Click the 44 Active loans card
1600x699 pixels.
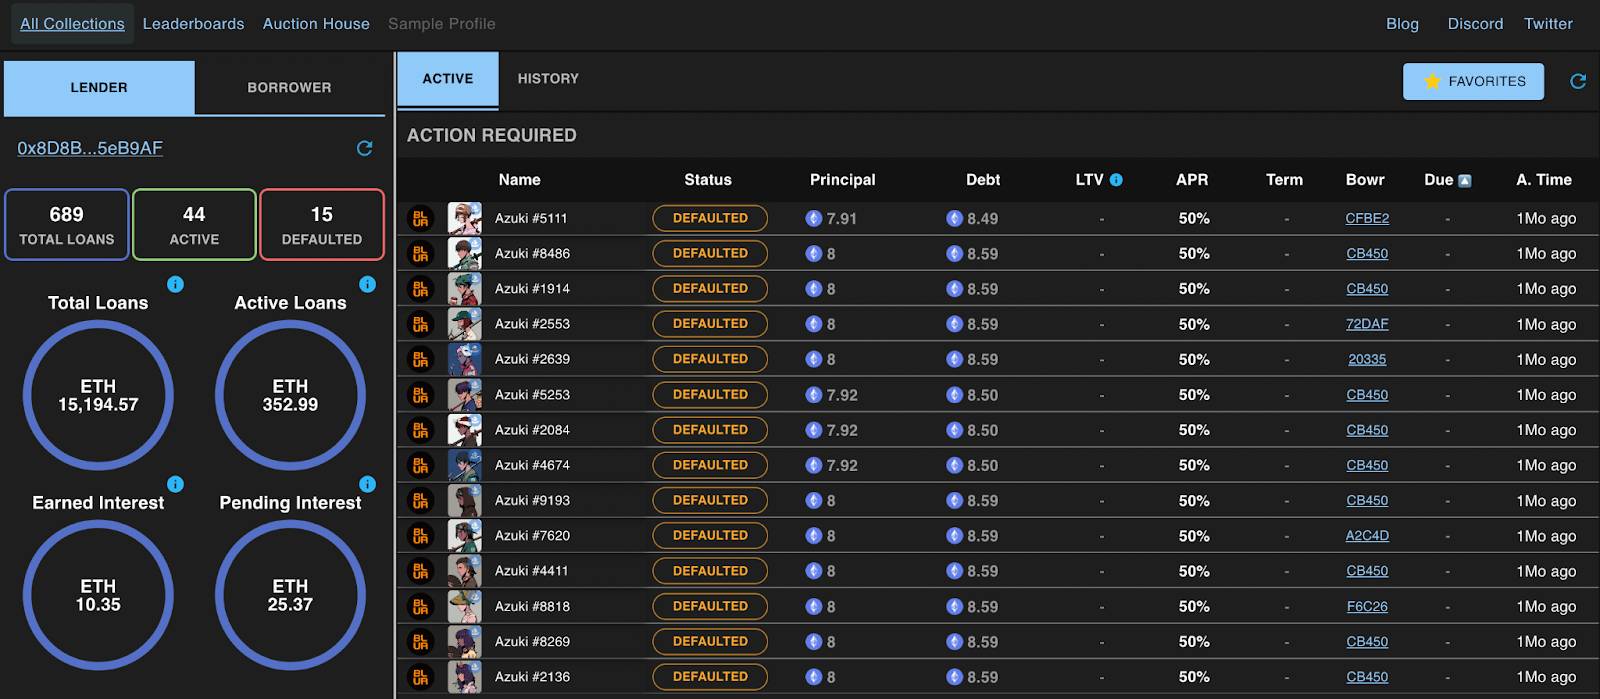[x=194, y=225]
